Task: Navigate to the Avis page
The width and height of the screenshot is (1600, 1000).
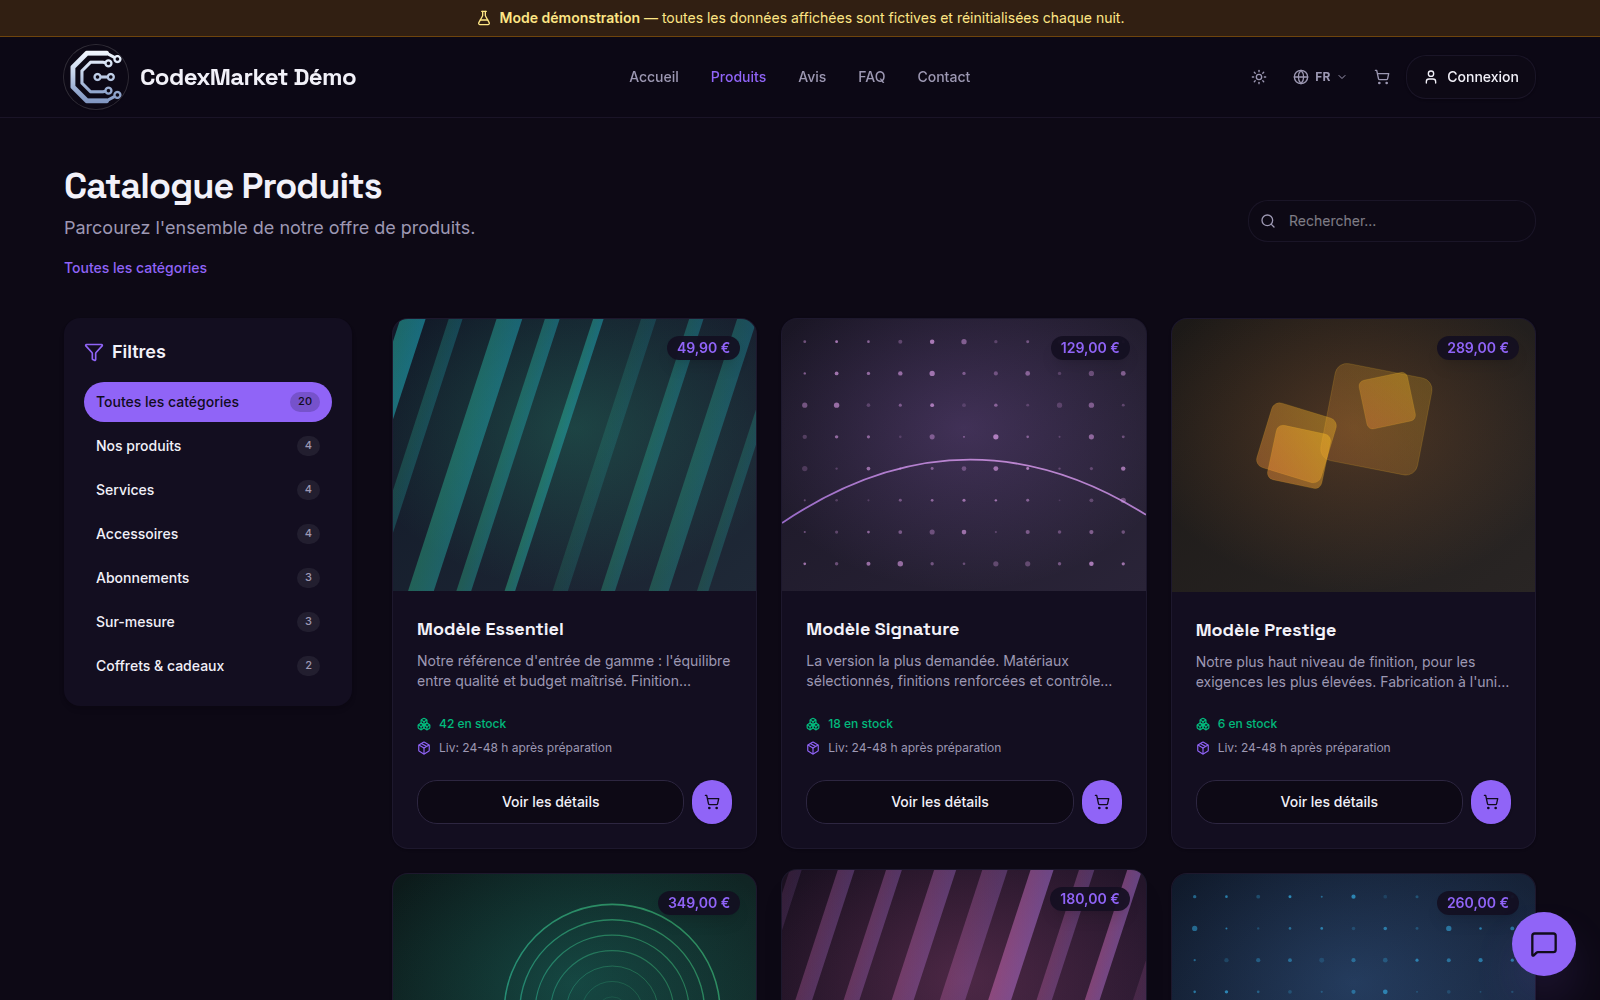Action: click(812, 77)
